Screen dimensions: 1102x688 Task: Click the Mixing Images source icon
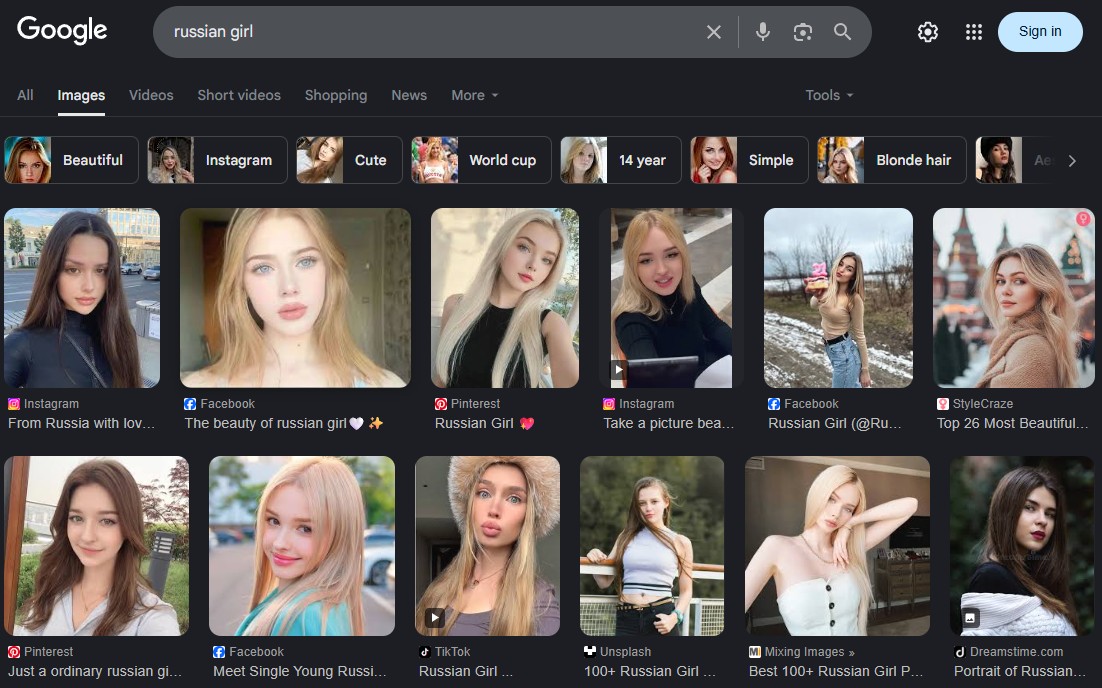755,652
